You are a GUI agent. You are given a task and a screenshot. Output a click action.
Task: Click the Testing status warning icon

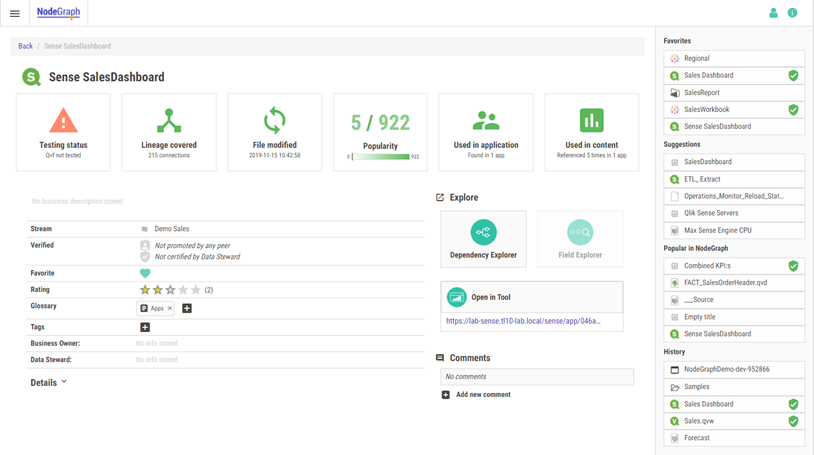[x=63, y=121]
